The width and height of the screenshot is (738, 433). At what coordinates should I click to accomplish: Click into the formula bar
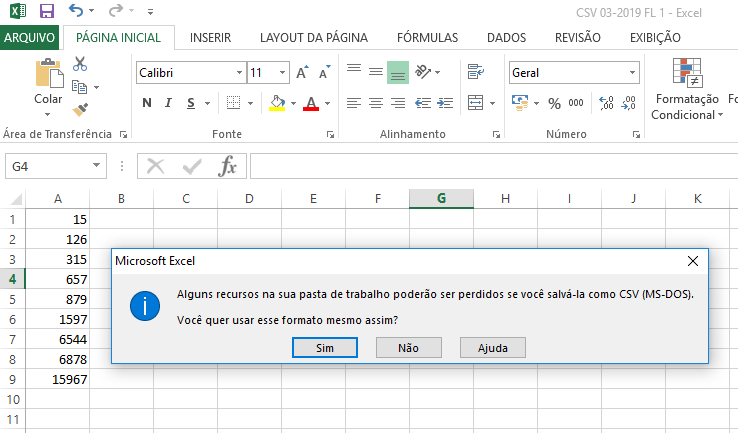(494, 166)
